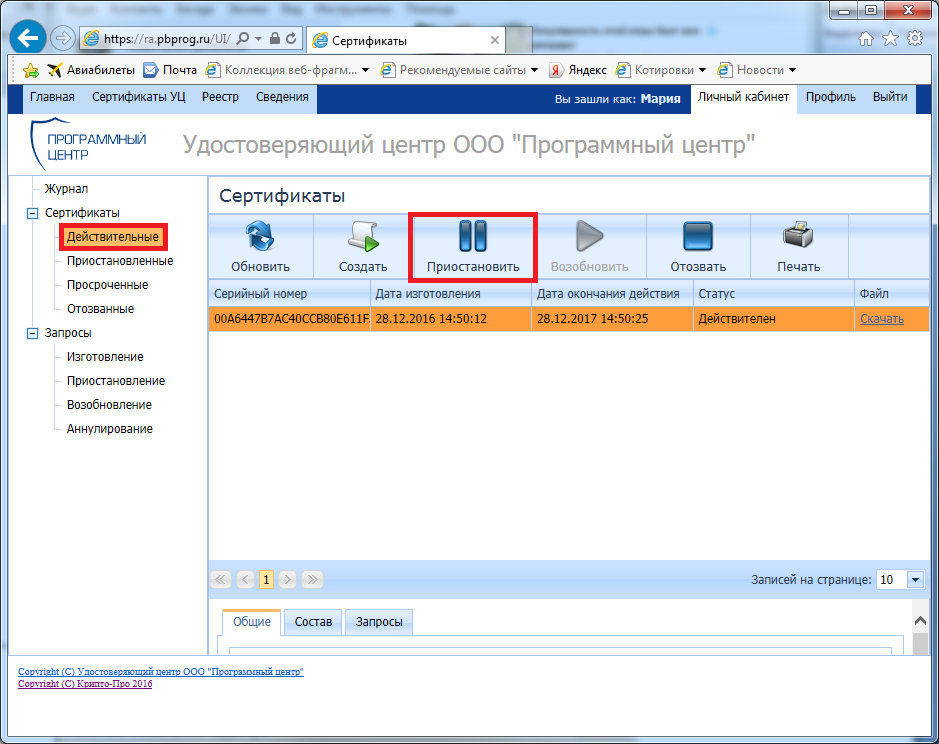Open the Реестр menu item

(220, 97)
